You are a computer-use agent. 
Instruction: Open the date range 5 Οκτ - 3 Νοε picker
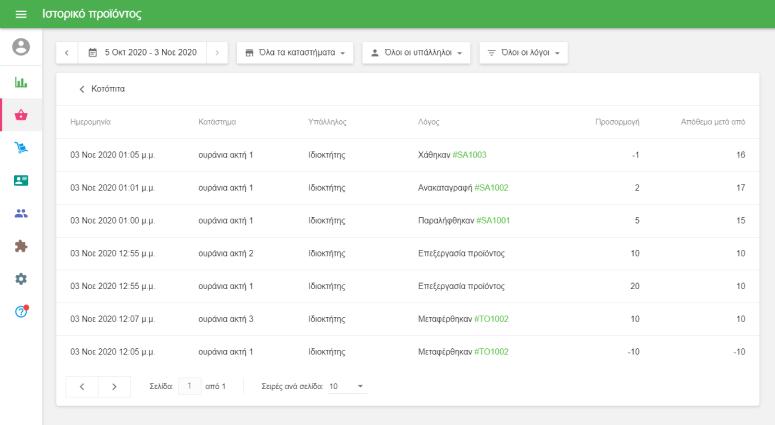click(x=143, y=52)
